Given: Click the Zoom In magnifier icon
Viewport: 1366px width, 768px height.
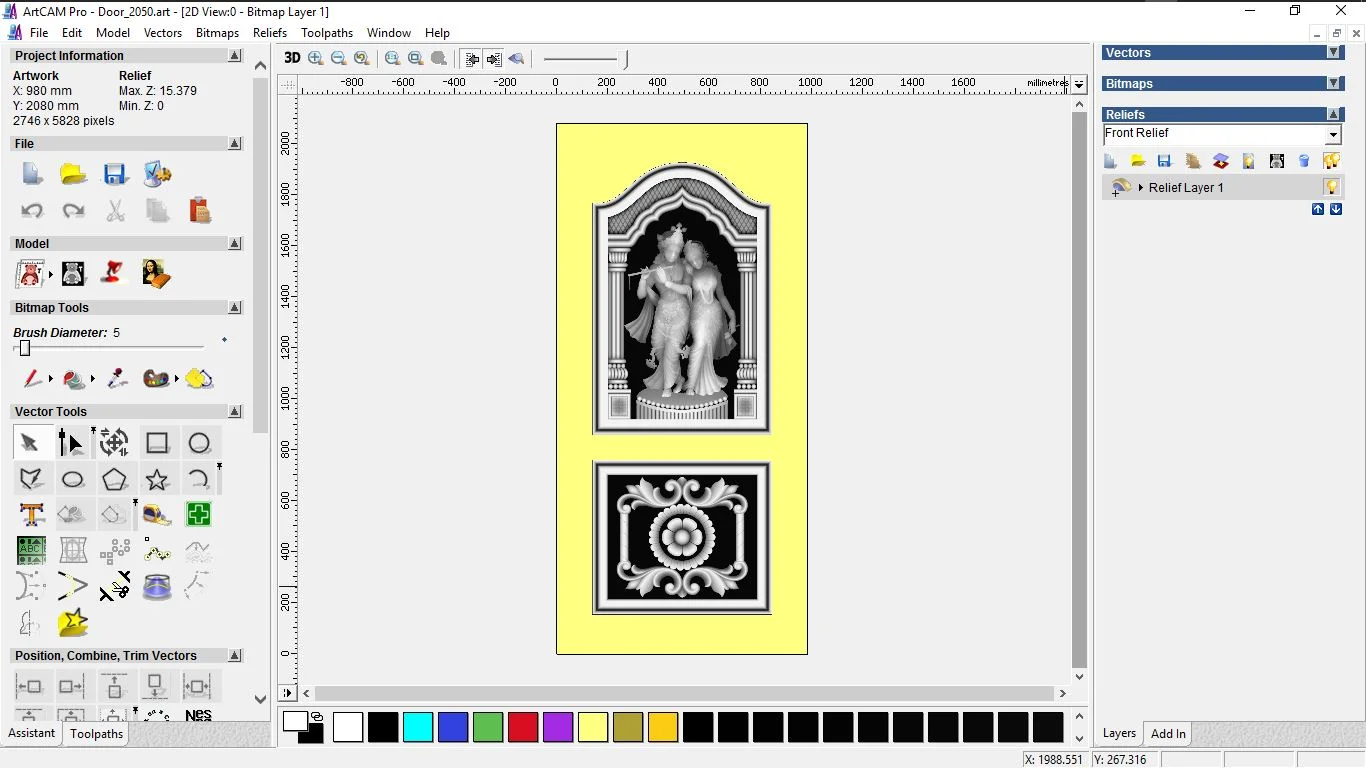Looking at the screenshot, I should (316, 59).
